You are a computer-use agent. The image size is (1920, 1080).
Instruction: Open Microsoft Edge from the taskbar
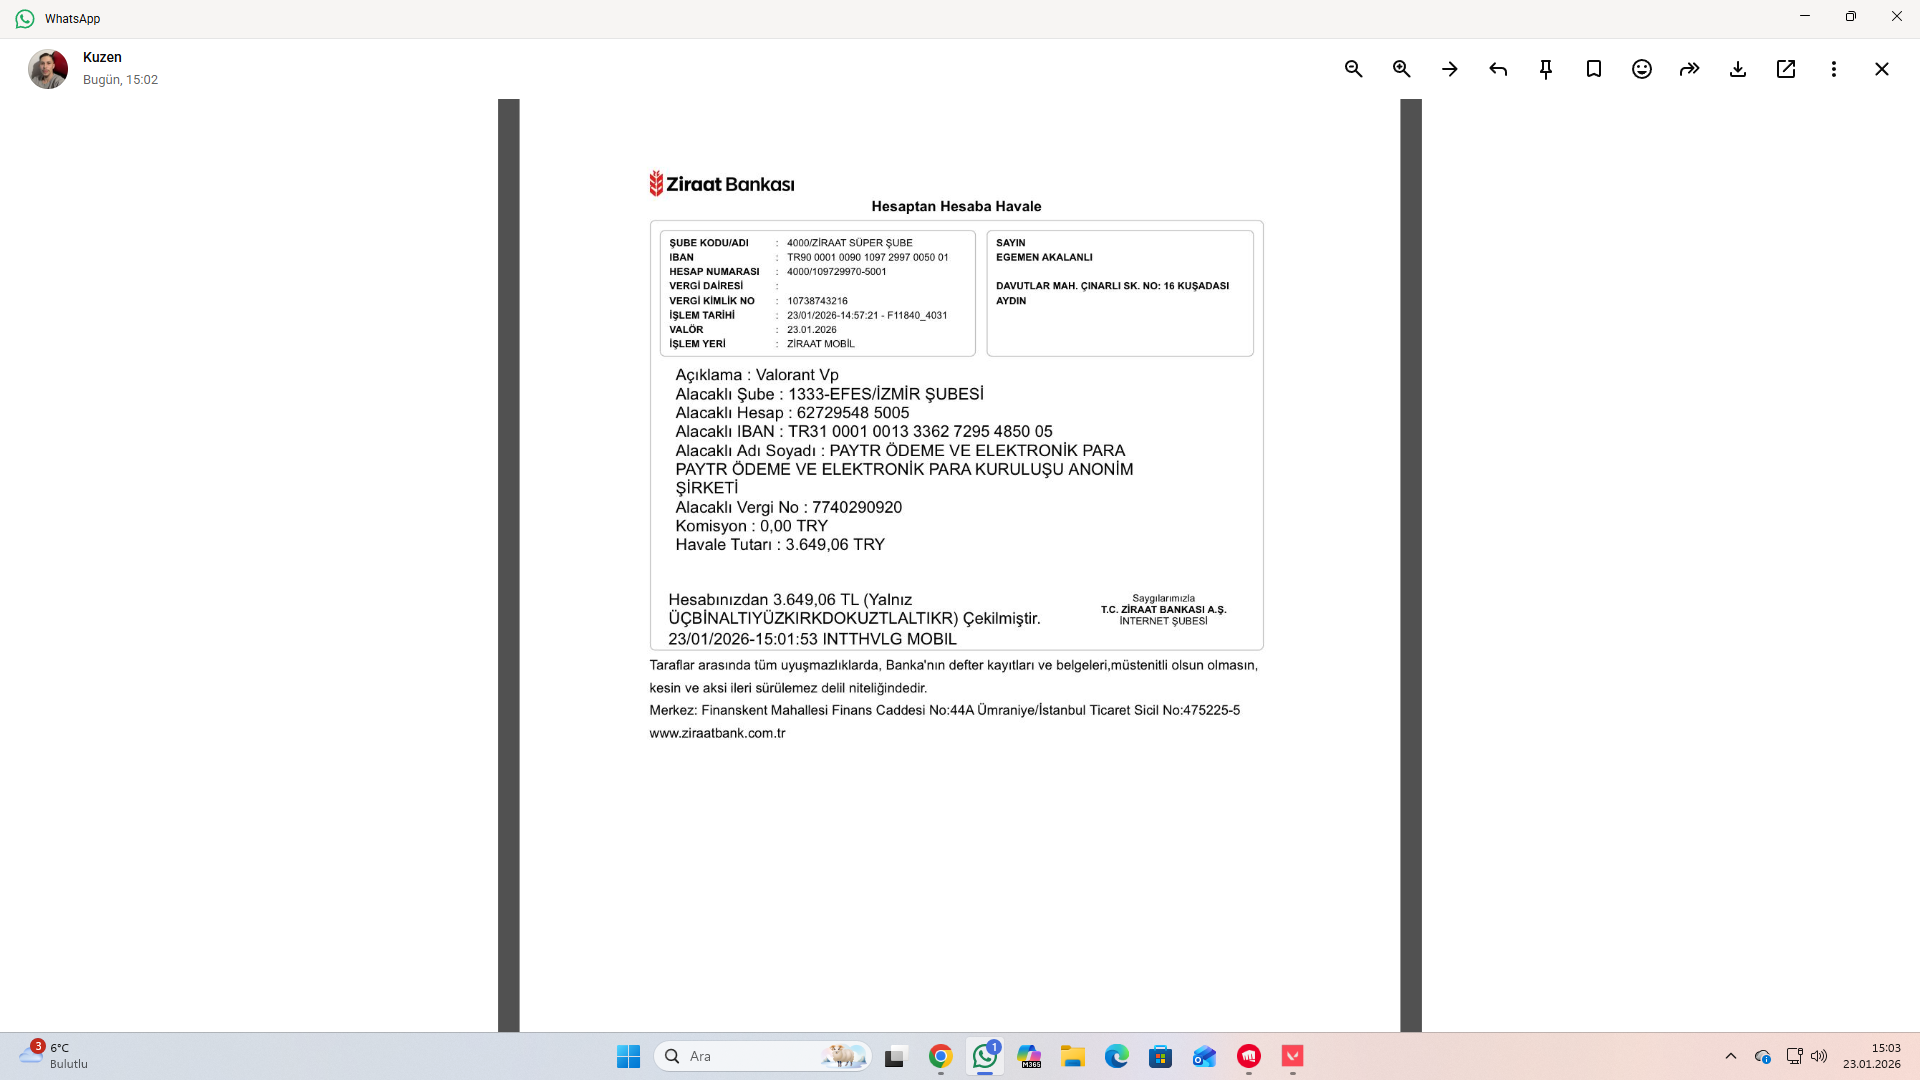coord(1117,1056)
